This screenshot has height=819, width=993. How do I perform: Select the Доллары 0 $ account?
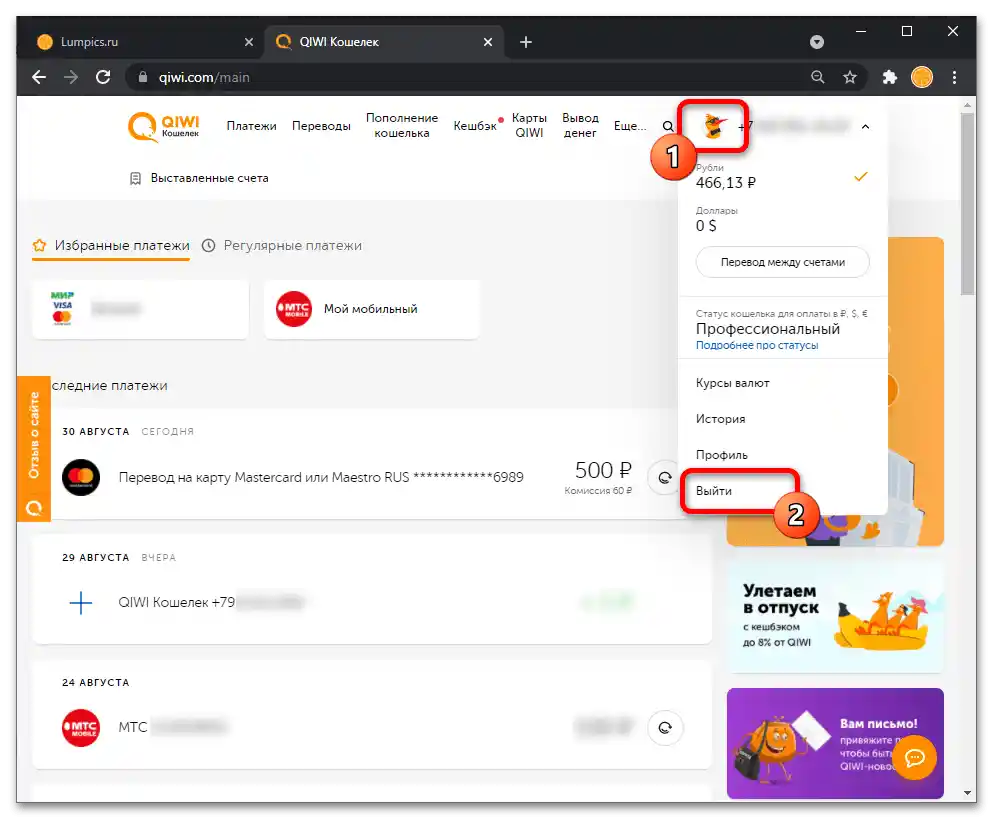click(782, 220)
